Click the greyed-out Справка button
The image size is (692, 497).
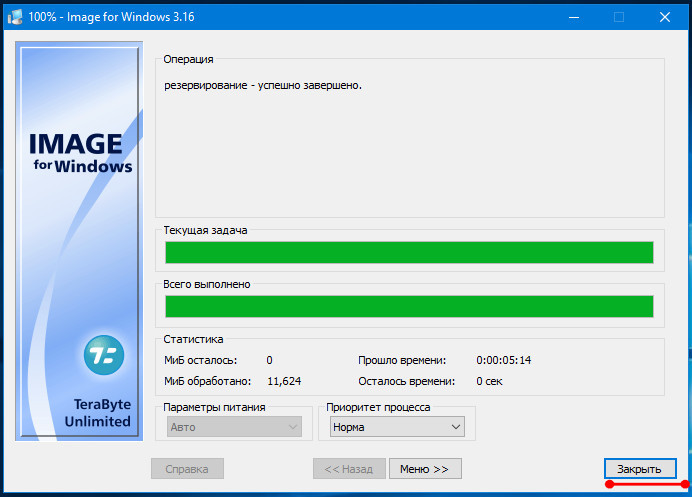point(187,468)
